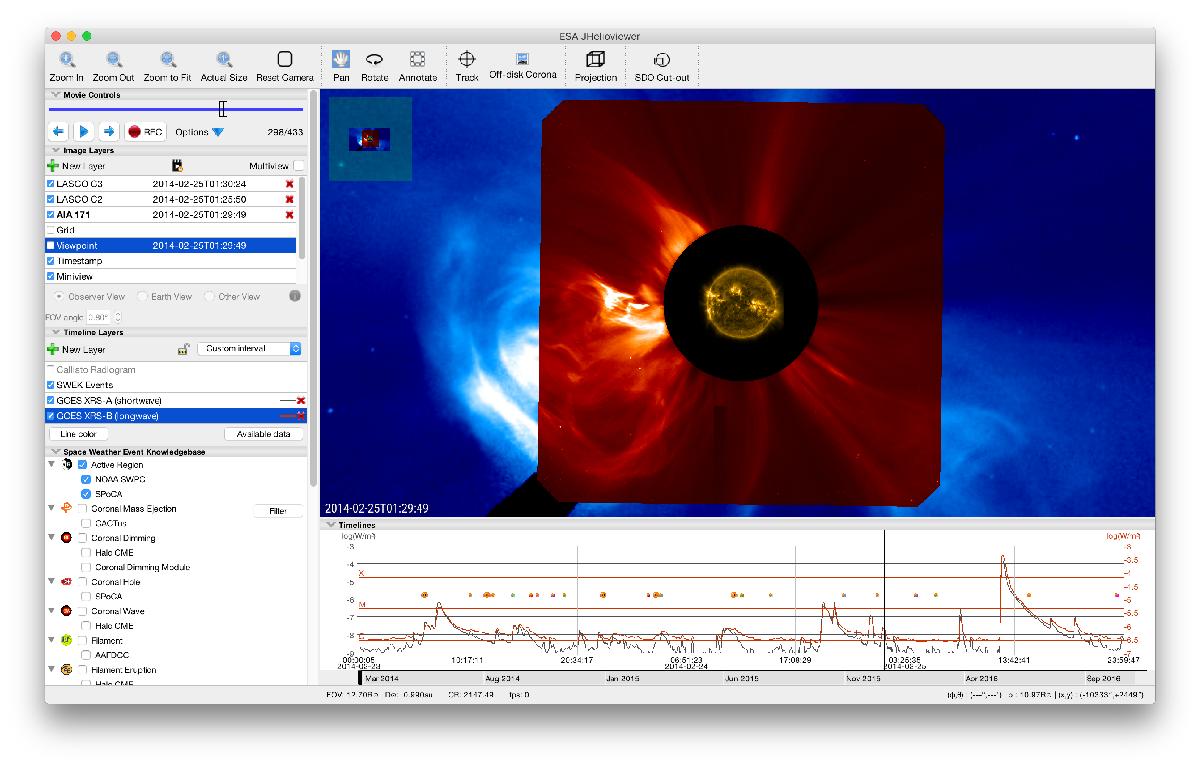Screen dimensions: 1200x767
Task: Click the Line color button
Action: pyautogui.click(x=78, y=434)
